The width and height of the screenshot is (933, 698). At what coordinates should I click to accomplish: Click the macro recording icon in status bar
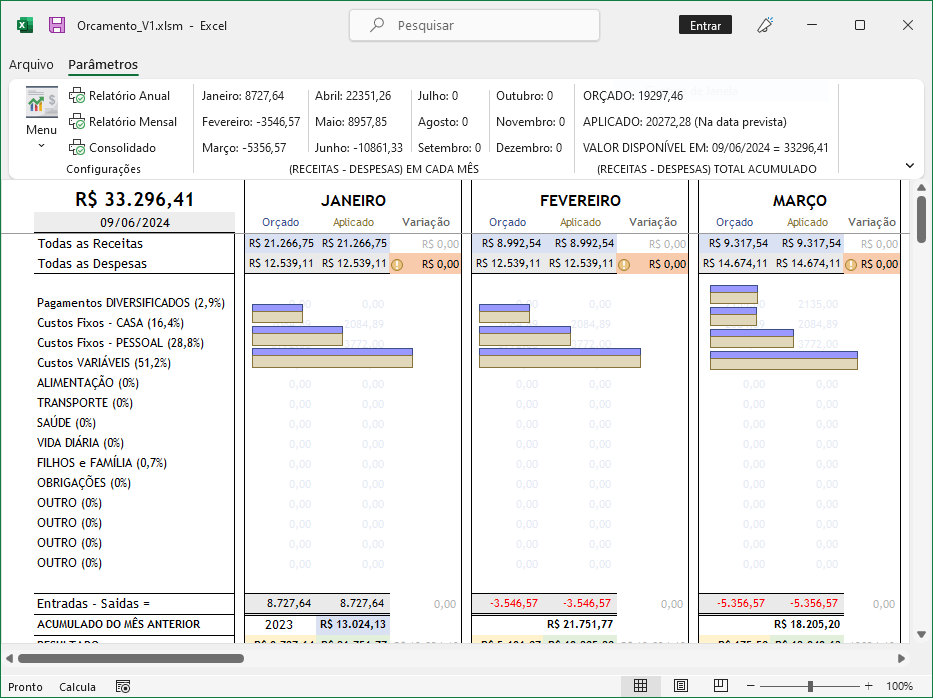(x=123, y=687)
